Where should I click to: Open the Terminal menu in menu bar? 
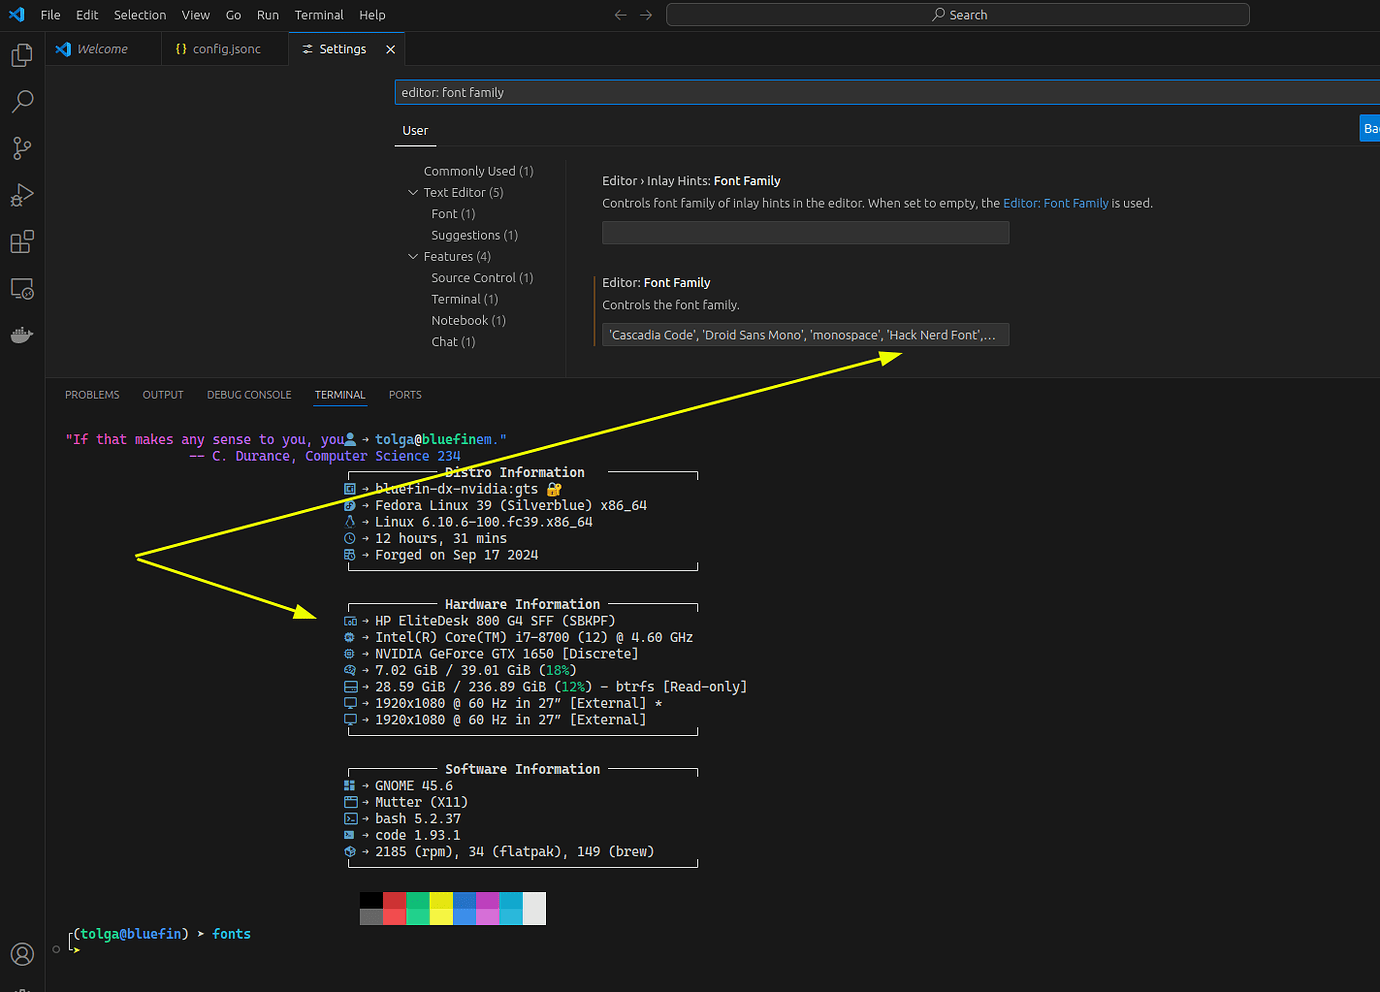(318, 15)
